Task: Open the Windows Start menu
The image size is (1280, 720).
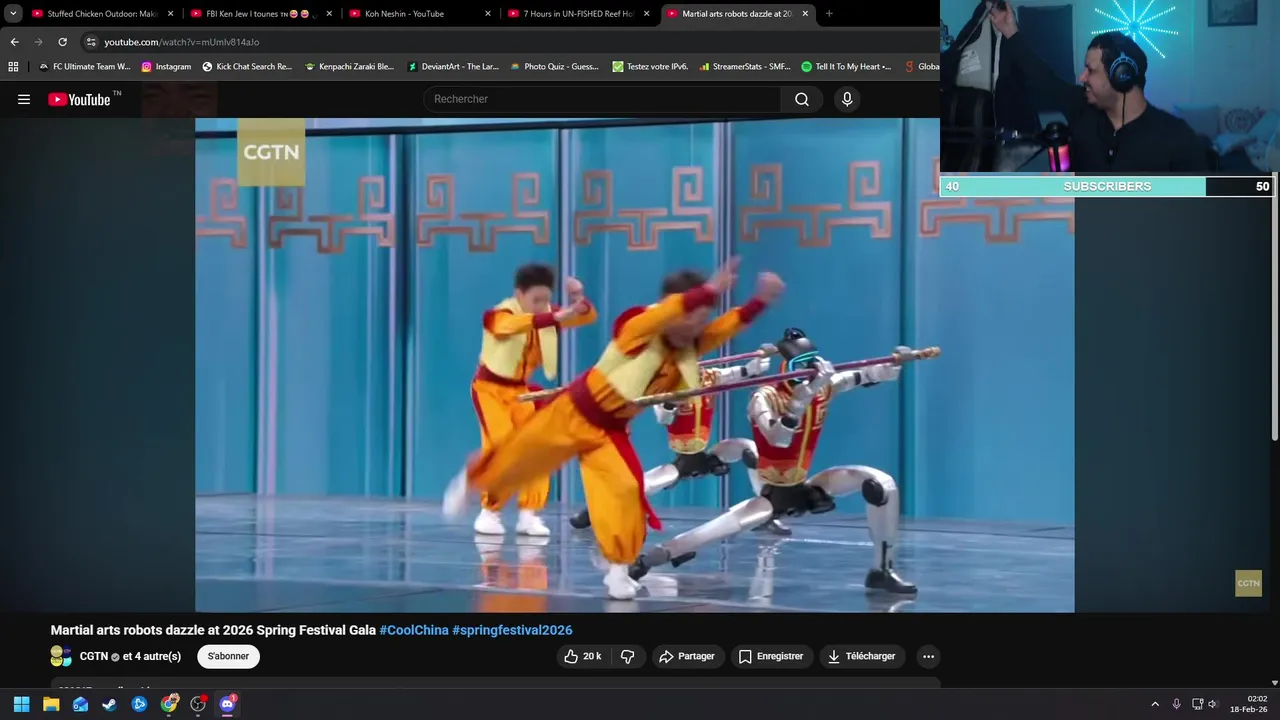Action: (21, 704)
